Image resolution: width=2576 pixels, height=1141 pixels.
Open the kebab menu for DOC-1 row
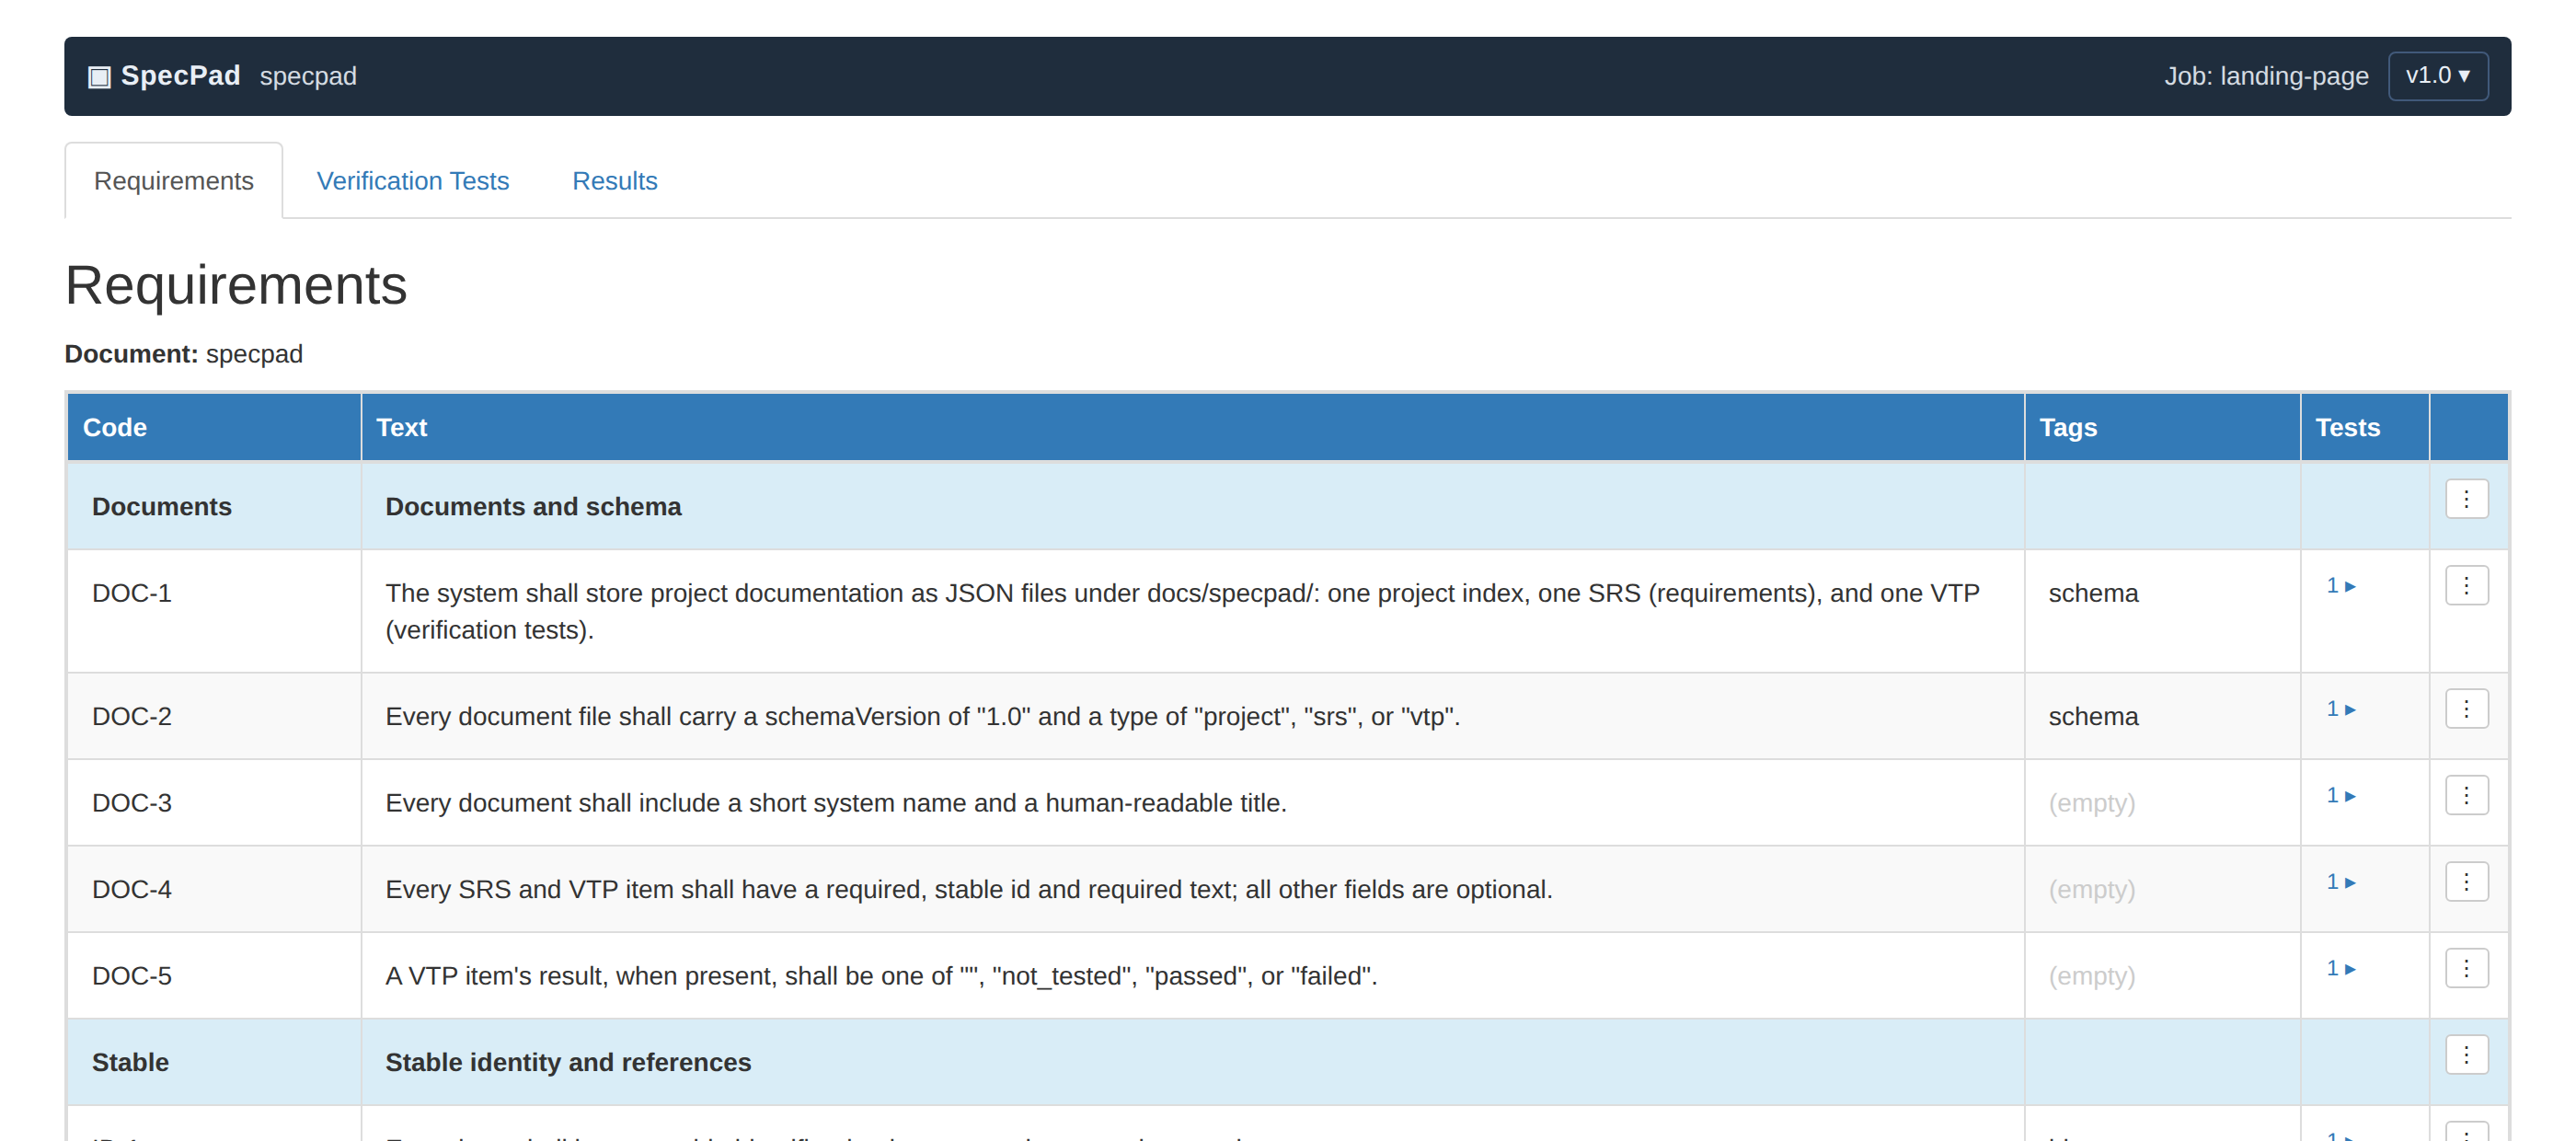click(2467, 586)
